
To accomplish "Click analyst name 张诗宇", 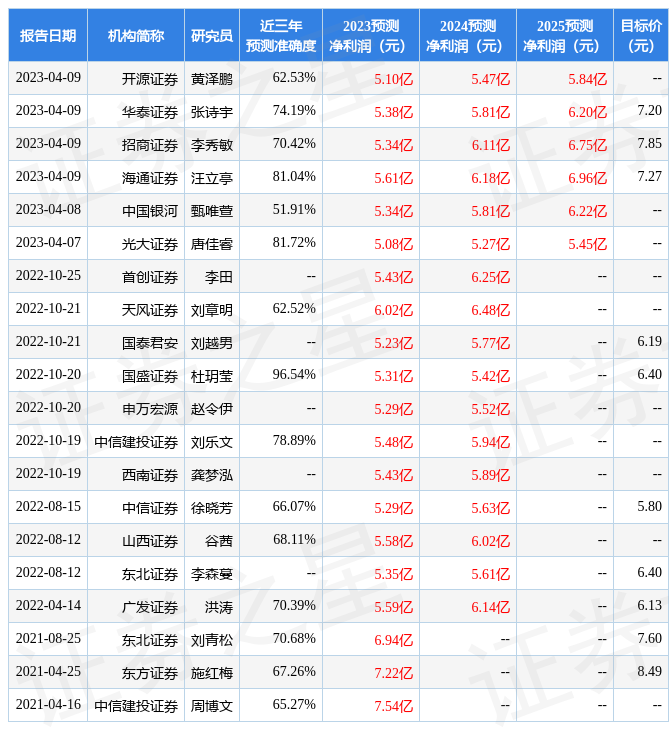I will 212,112.
